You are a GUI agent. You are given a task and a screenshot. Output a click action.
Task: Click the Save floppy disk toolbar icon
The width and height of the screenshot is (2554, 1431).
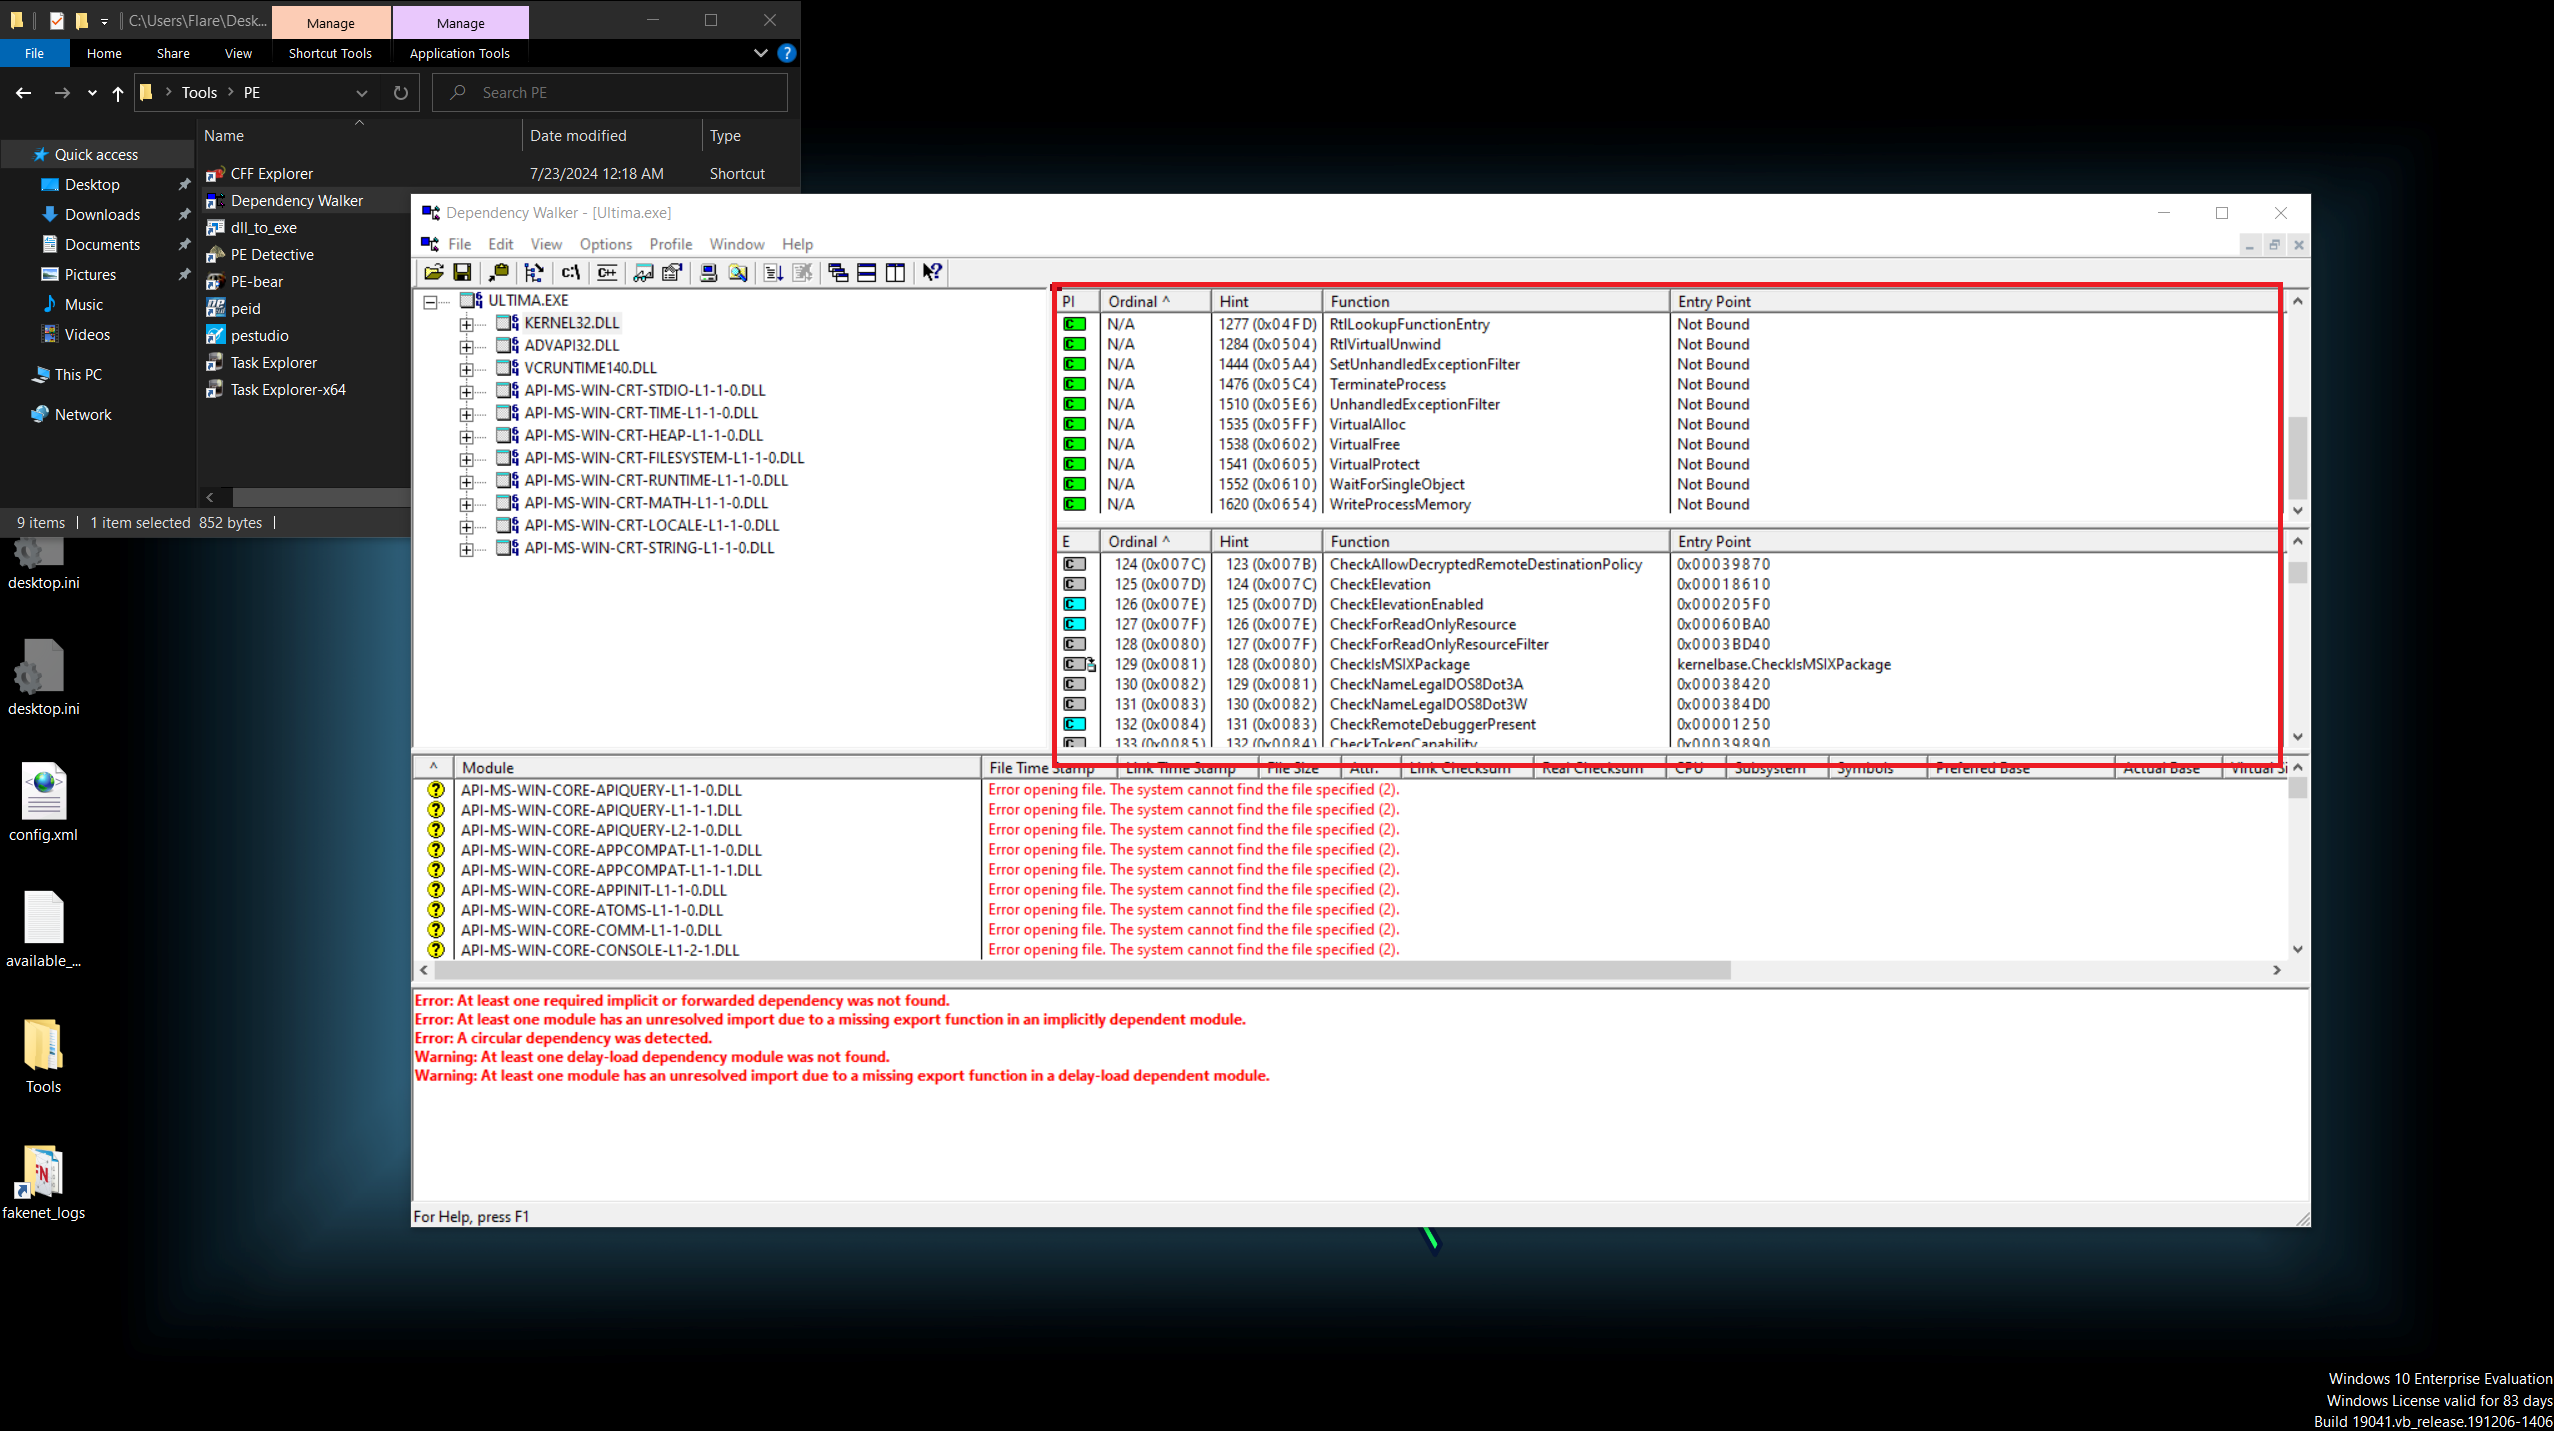[x=462, y=272]
